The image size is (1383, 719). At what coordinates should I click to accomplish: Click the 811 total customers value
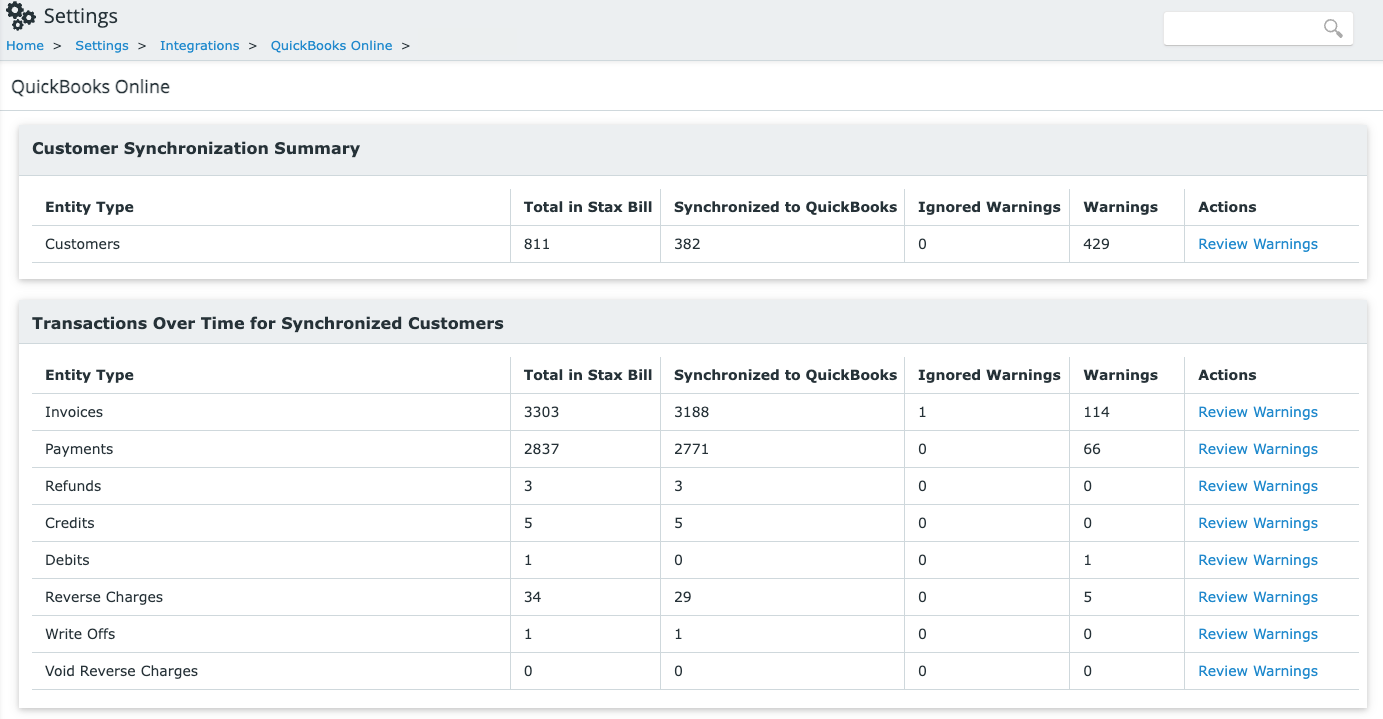click(537, 244)
